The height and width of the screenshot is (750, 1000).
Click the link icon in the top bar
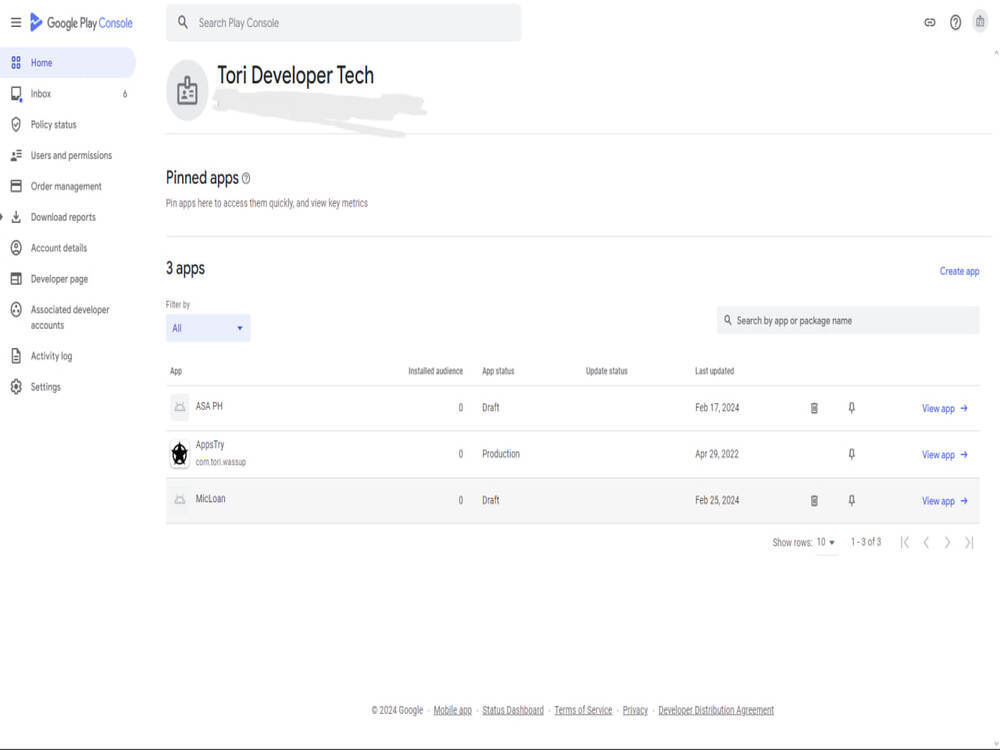click(x=929, y=22)
